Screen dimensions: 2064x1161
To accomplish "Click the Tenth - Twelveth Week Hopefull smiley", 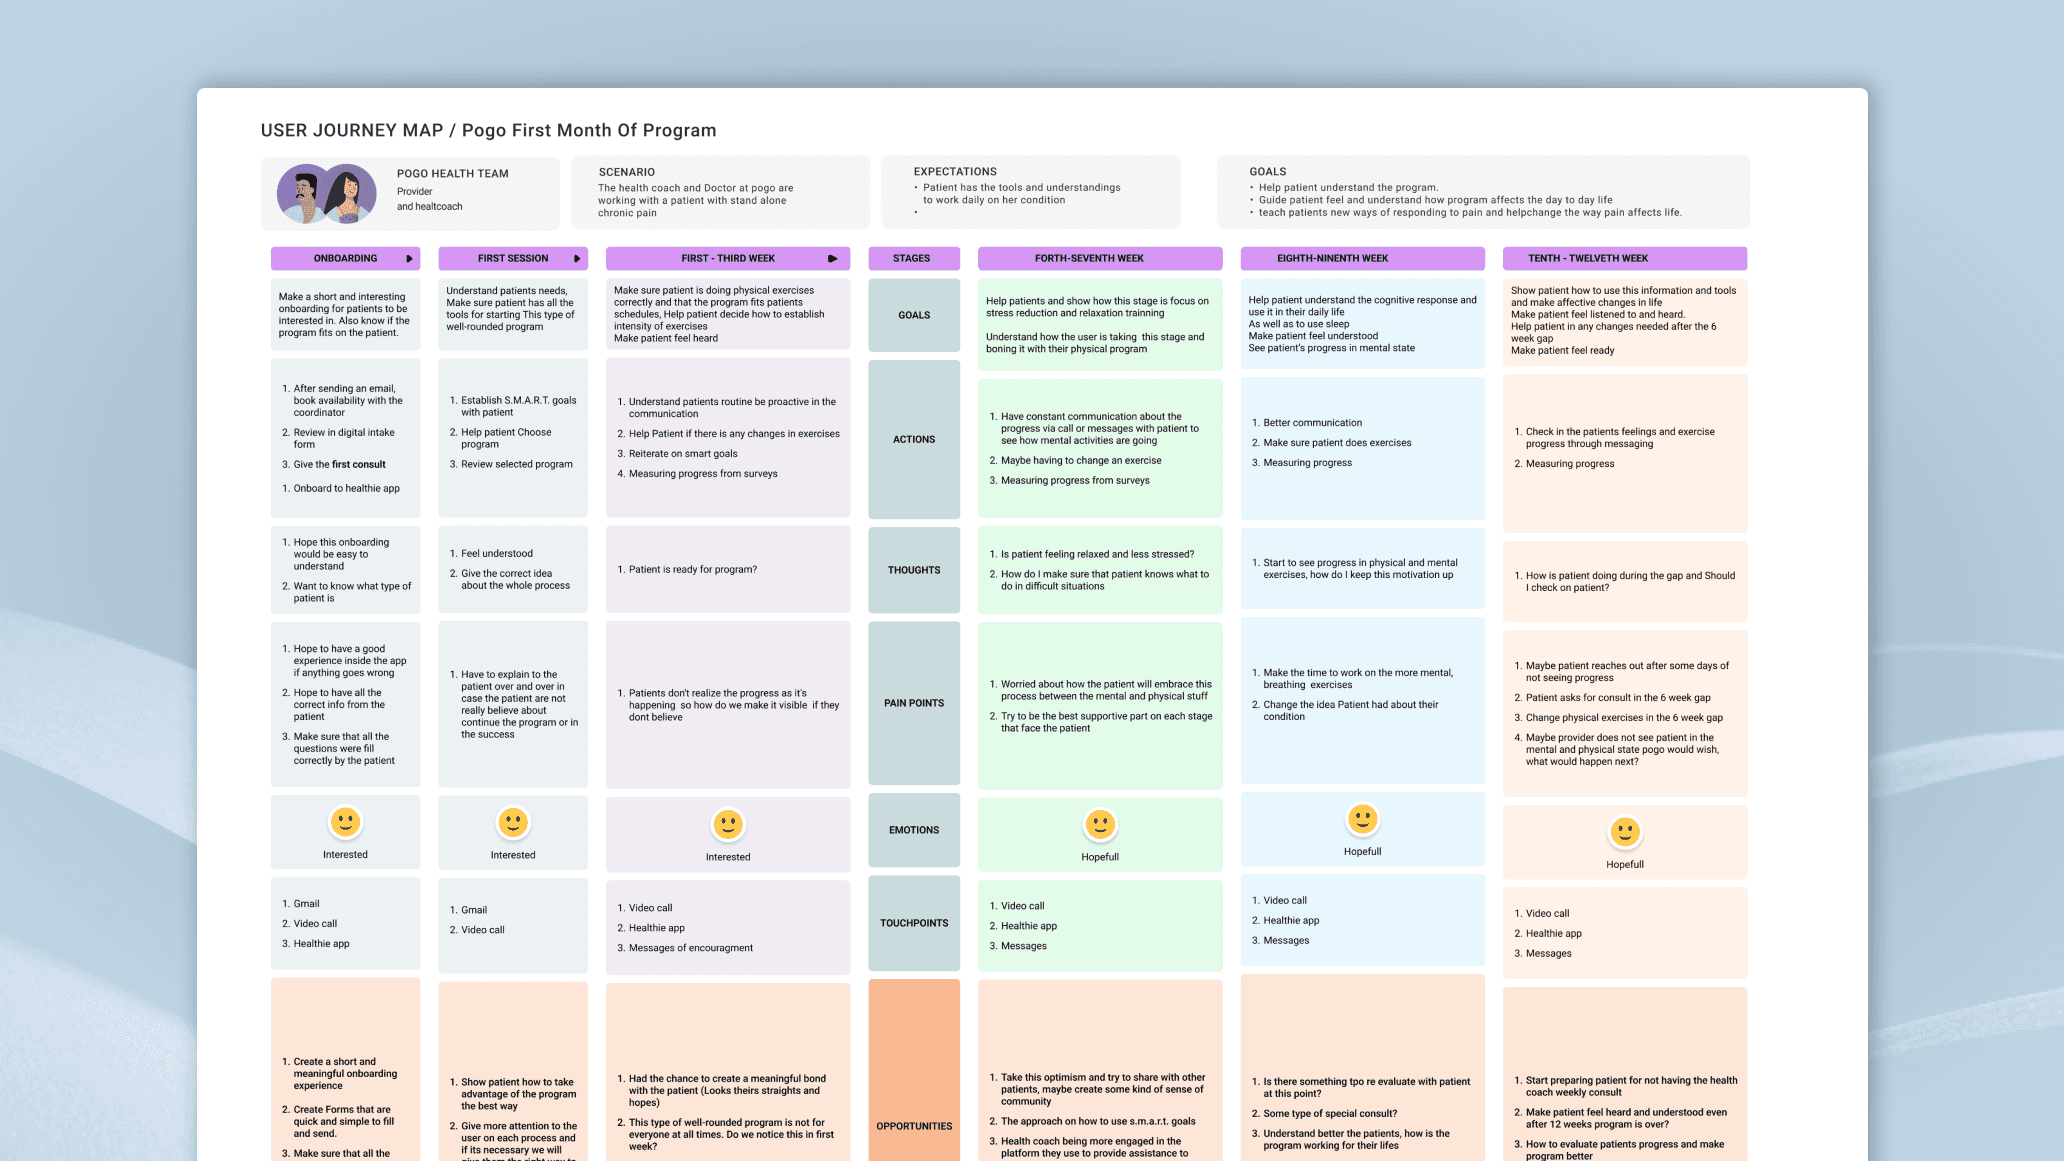I will [1625, 832].
